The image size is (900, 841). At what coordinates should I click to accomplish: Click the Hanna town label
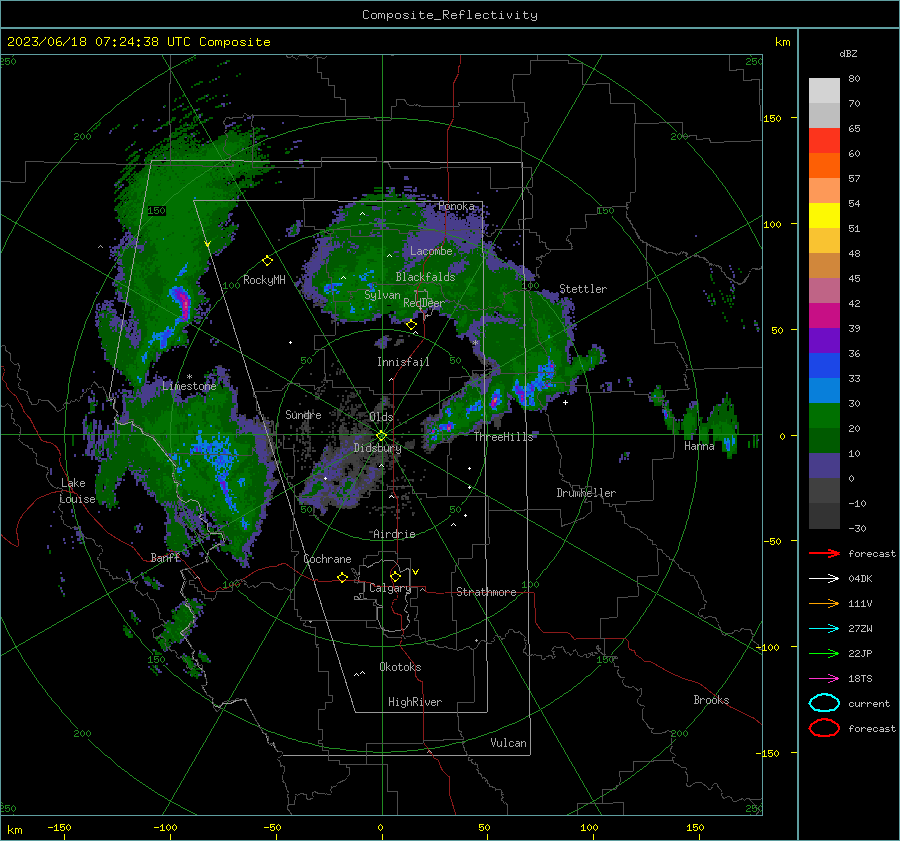pos(699,446)
